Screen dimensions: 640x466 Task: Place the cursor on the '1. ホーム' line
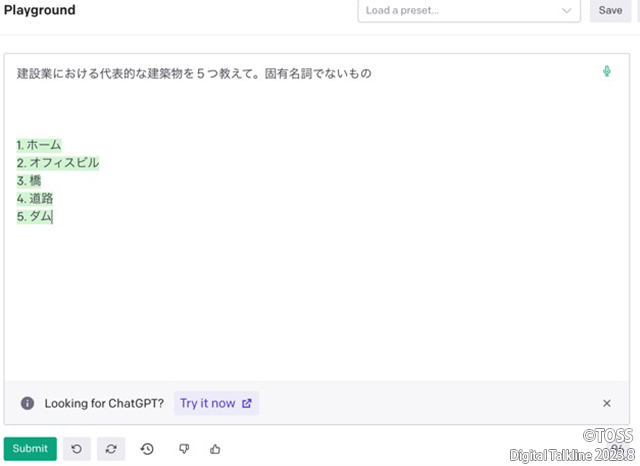click(x=39, y=145)
